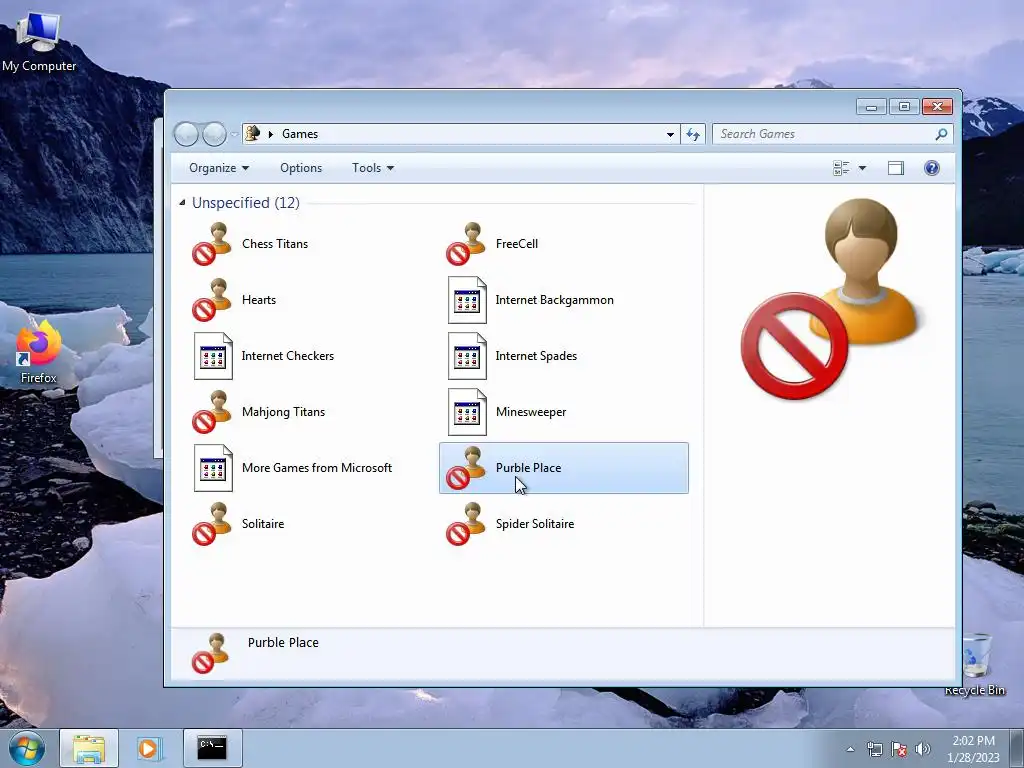Click the Action Center flag icon

pyautogui.click(x=899, y=749)
